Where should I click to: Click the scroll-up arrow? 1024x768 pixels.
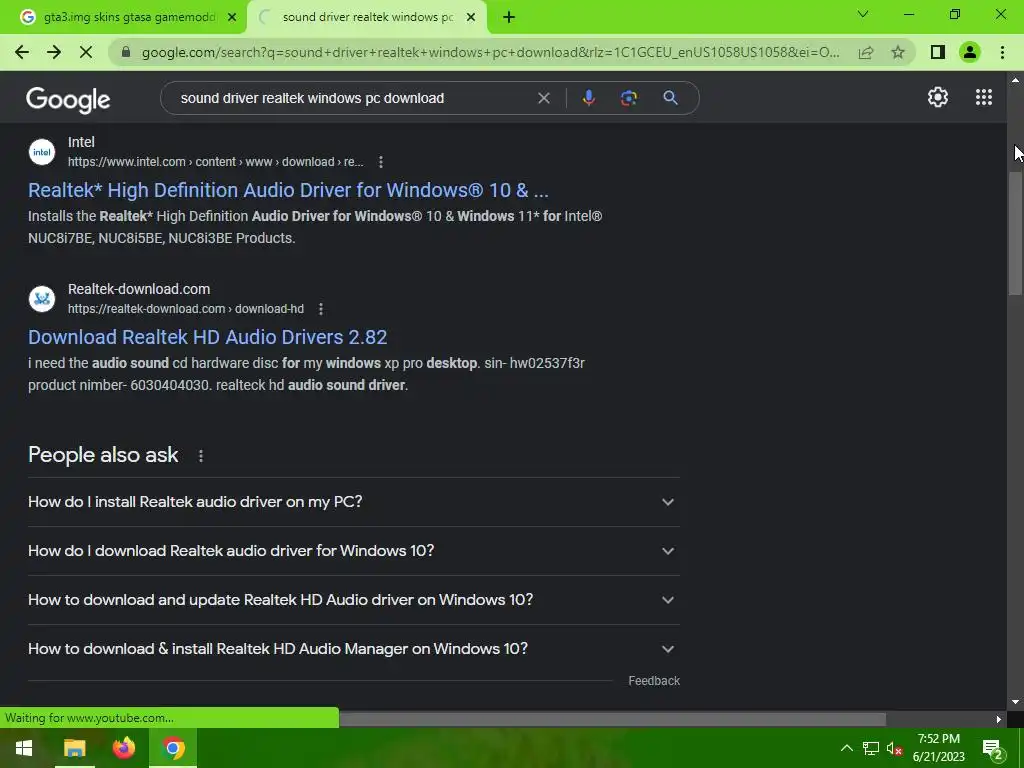[x=1015, y=80]
